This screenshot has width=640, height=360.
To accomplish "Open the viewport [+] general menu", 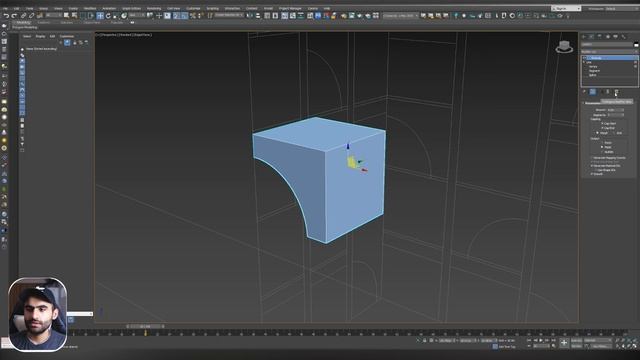I will (x=97, y=35).
